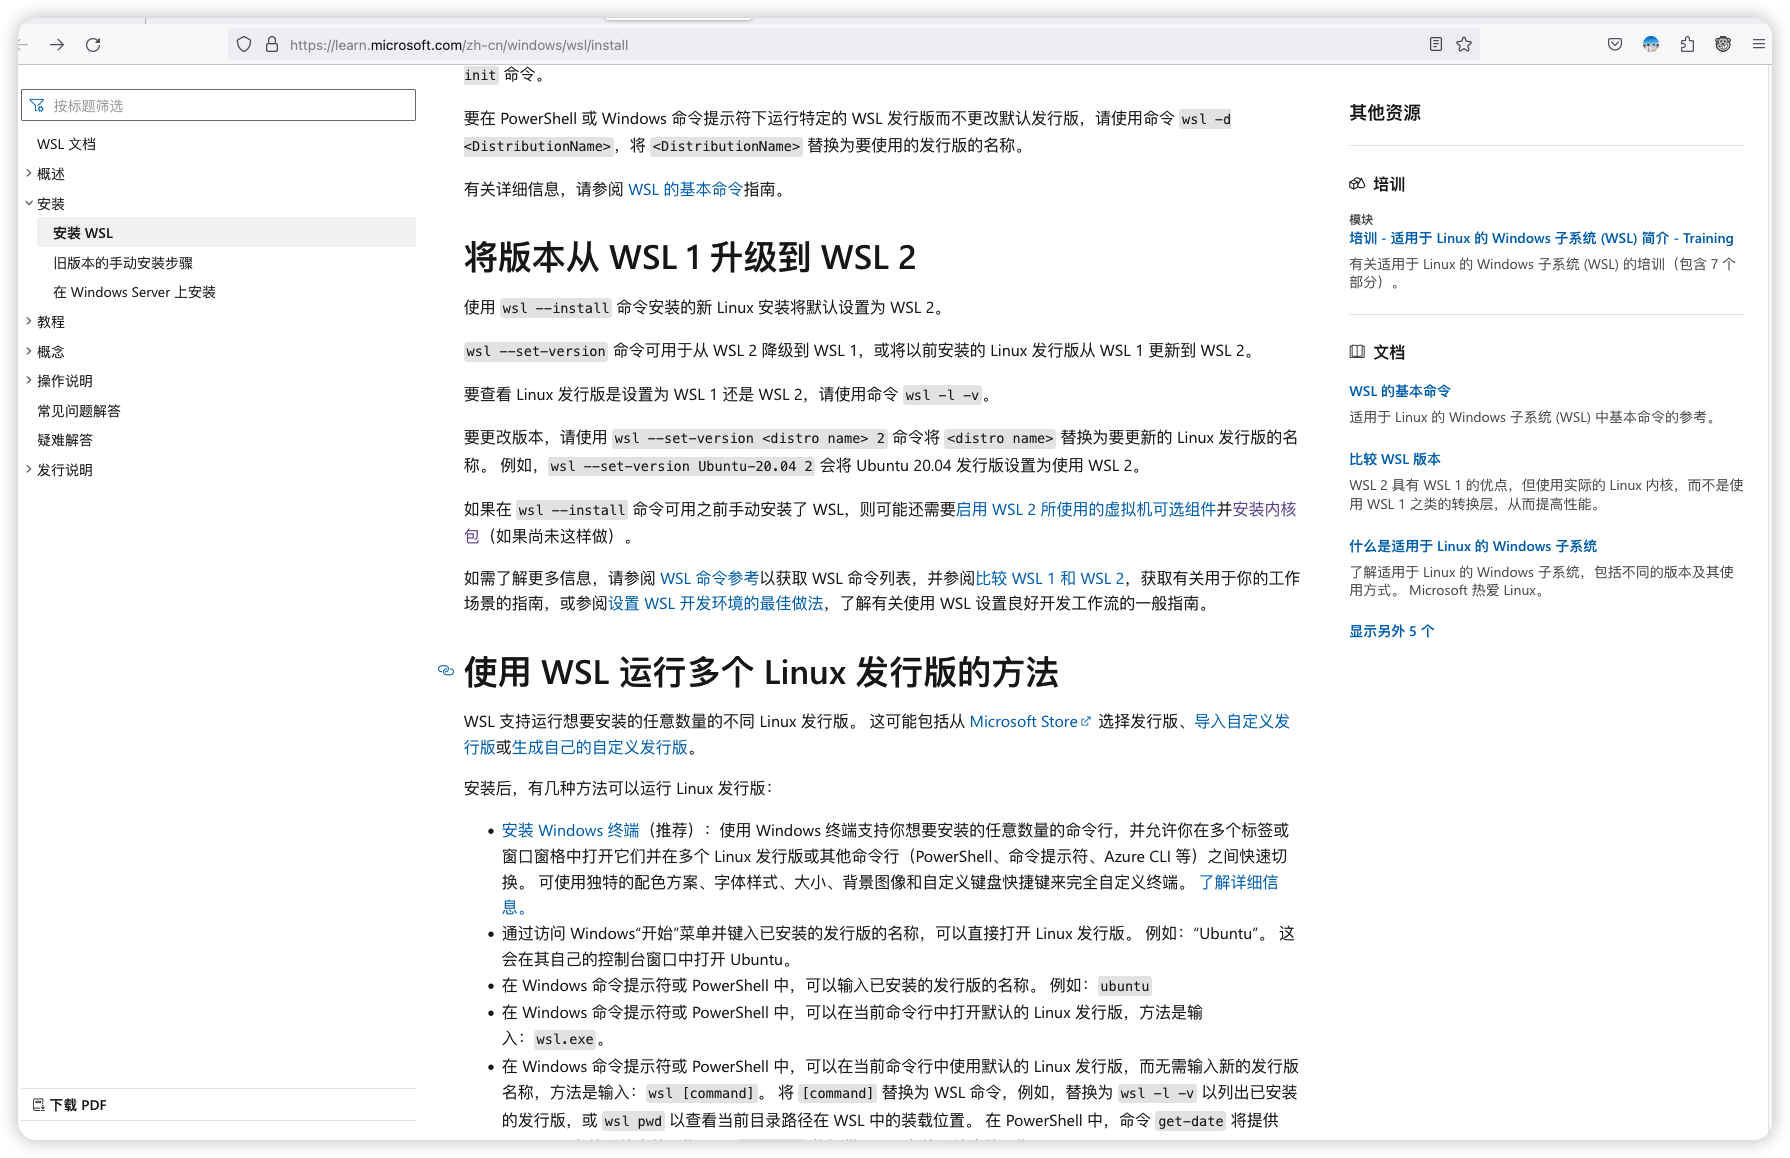The image size is (1790, 1158).
Task: View site security via the lock icon
Action: click(270, 44)
